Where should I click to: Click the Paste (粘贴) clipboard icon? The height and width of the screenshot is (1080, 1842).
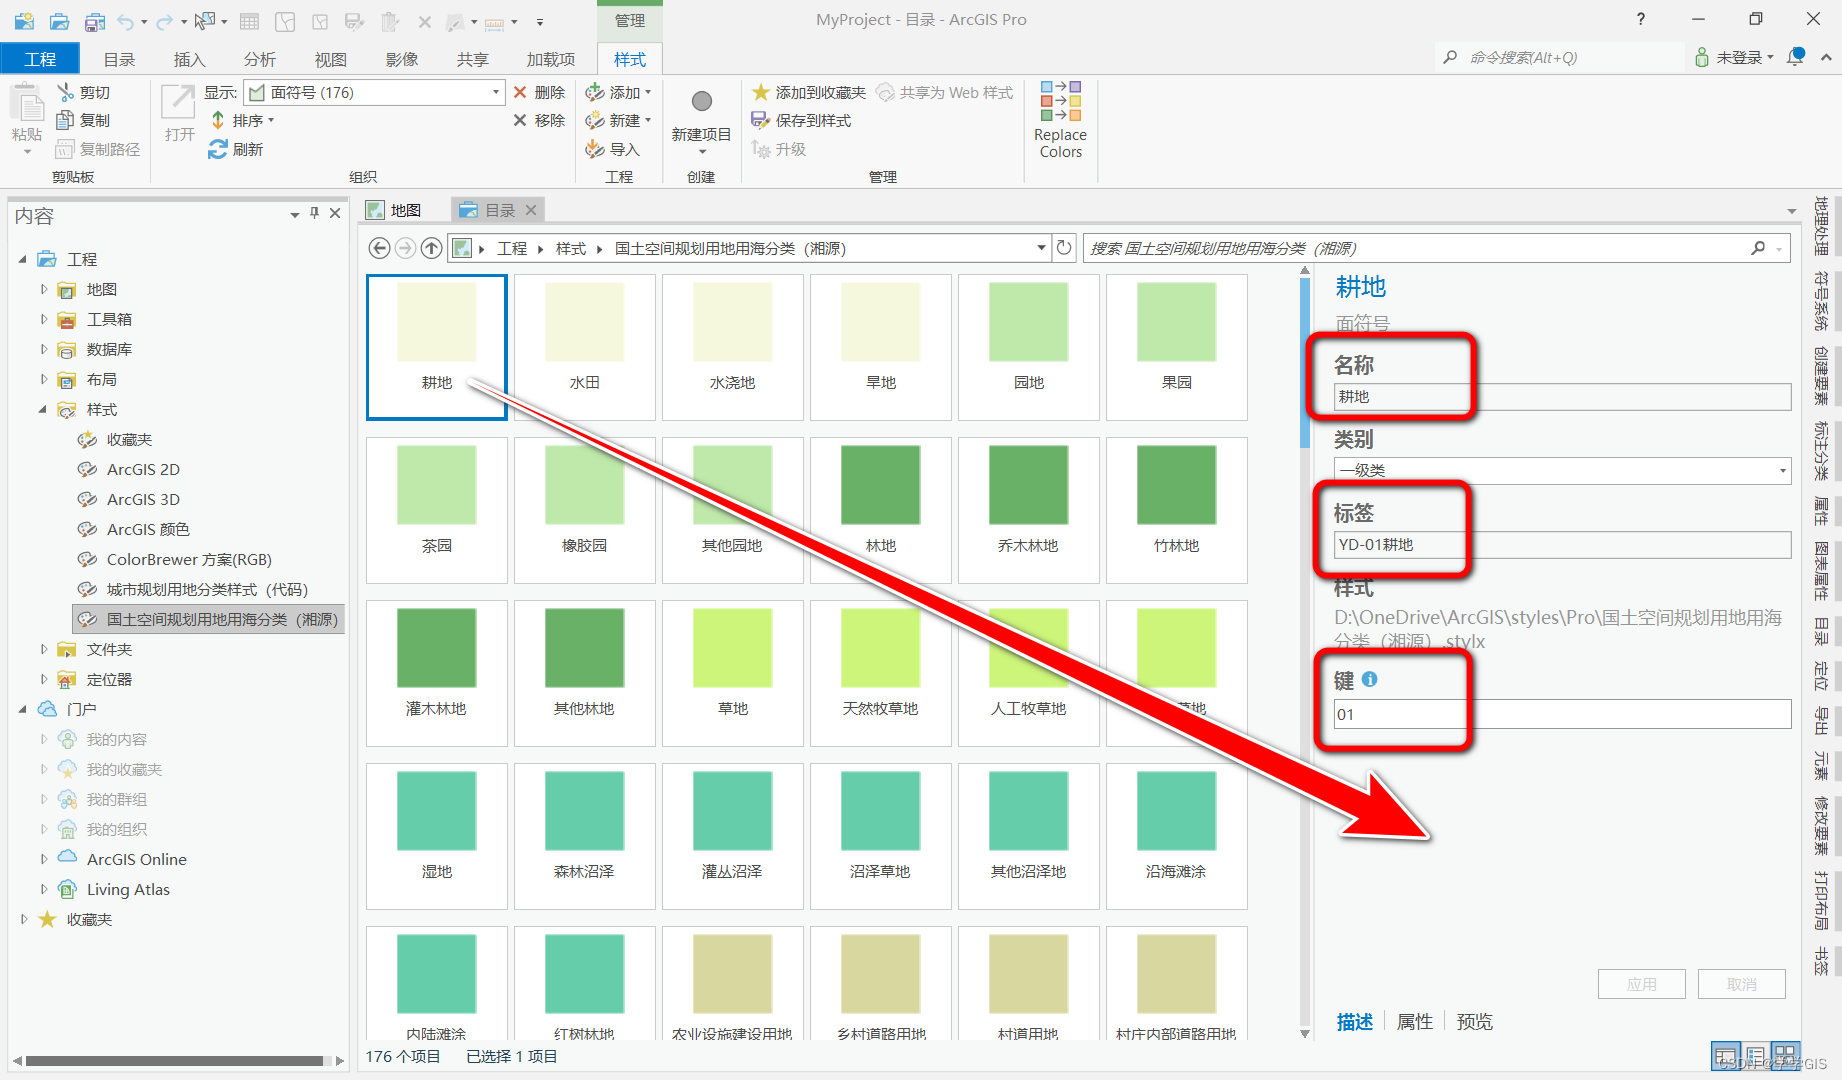pyautogui.click(x=27, y=104)
